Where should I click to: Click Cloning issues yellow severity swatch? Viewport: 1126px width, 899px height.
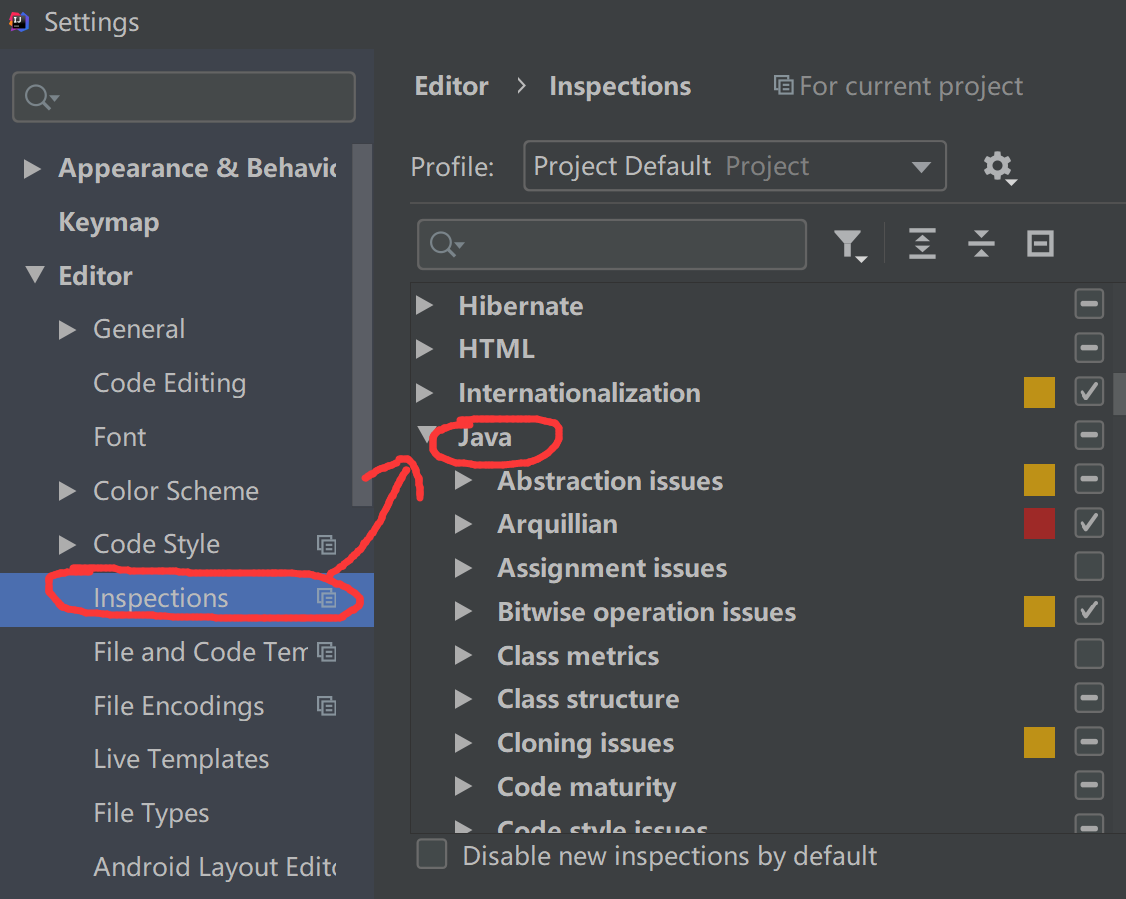tap(1039, 742)
